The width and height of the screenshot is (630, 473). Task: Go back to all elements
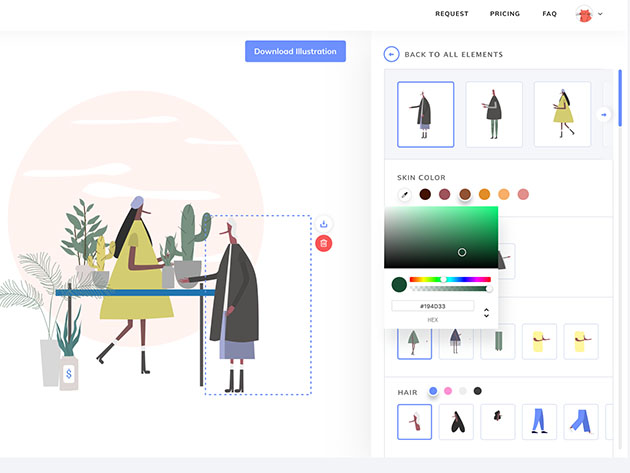pyautogui.click(x=453, y=54)
